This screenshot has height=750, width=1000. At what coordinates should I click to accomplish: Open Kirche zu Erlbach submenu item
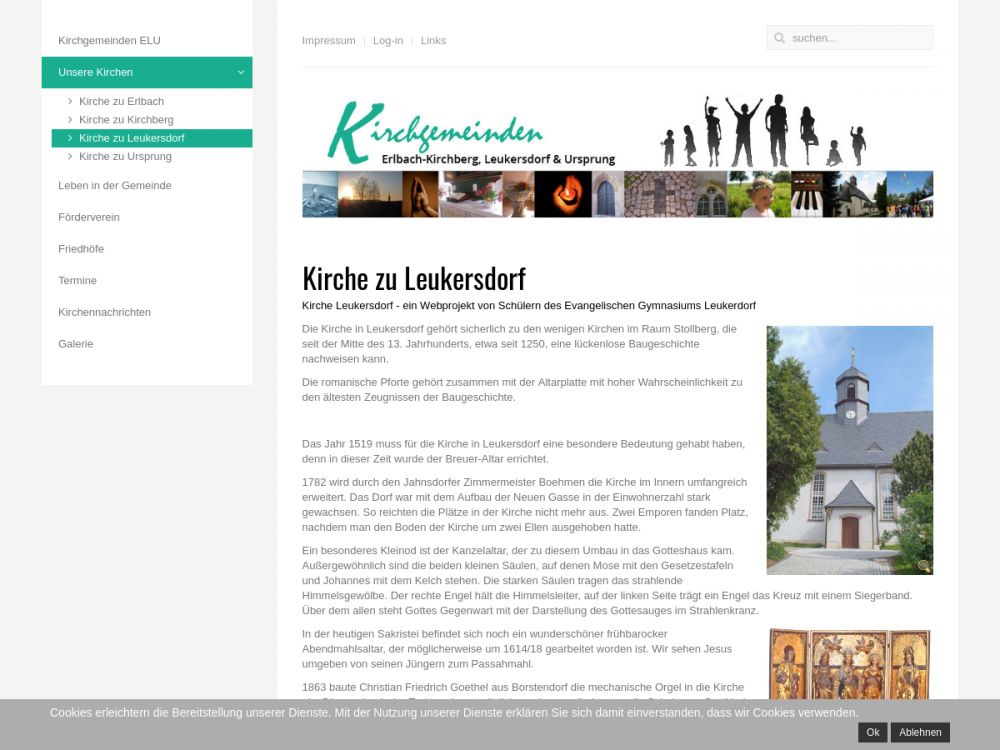121,101
